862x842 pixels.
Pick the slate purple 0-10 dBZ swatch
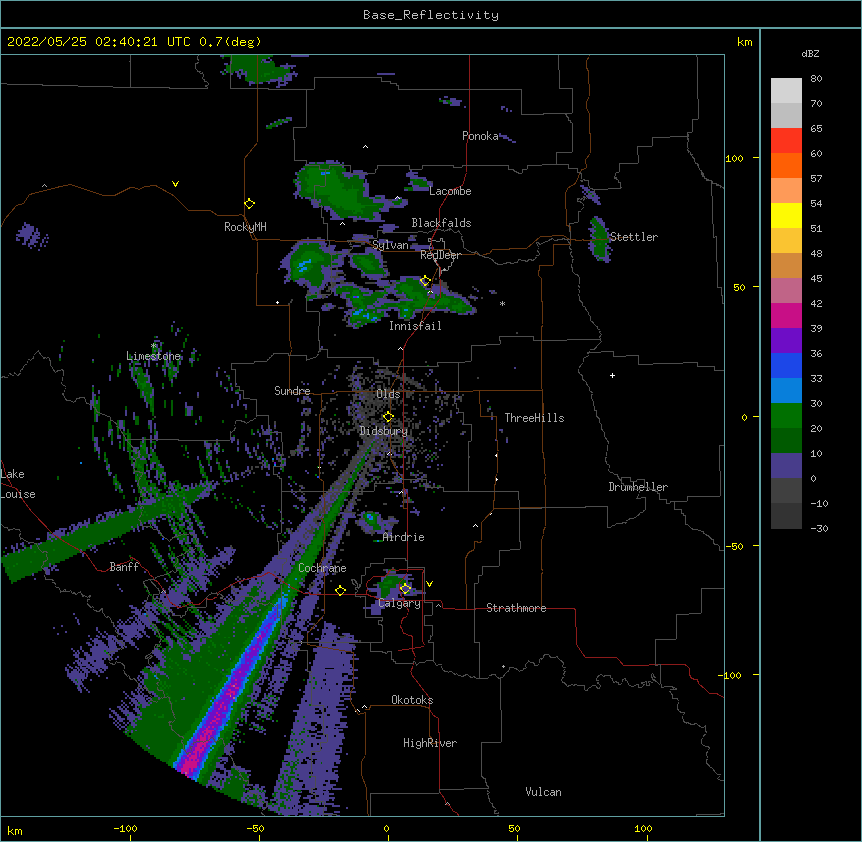click(786, 466)
